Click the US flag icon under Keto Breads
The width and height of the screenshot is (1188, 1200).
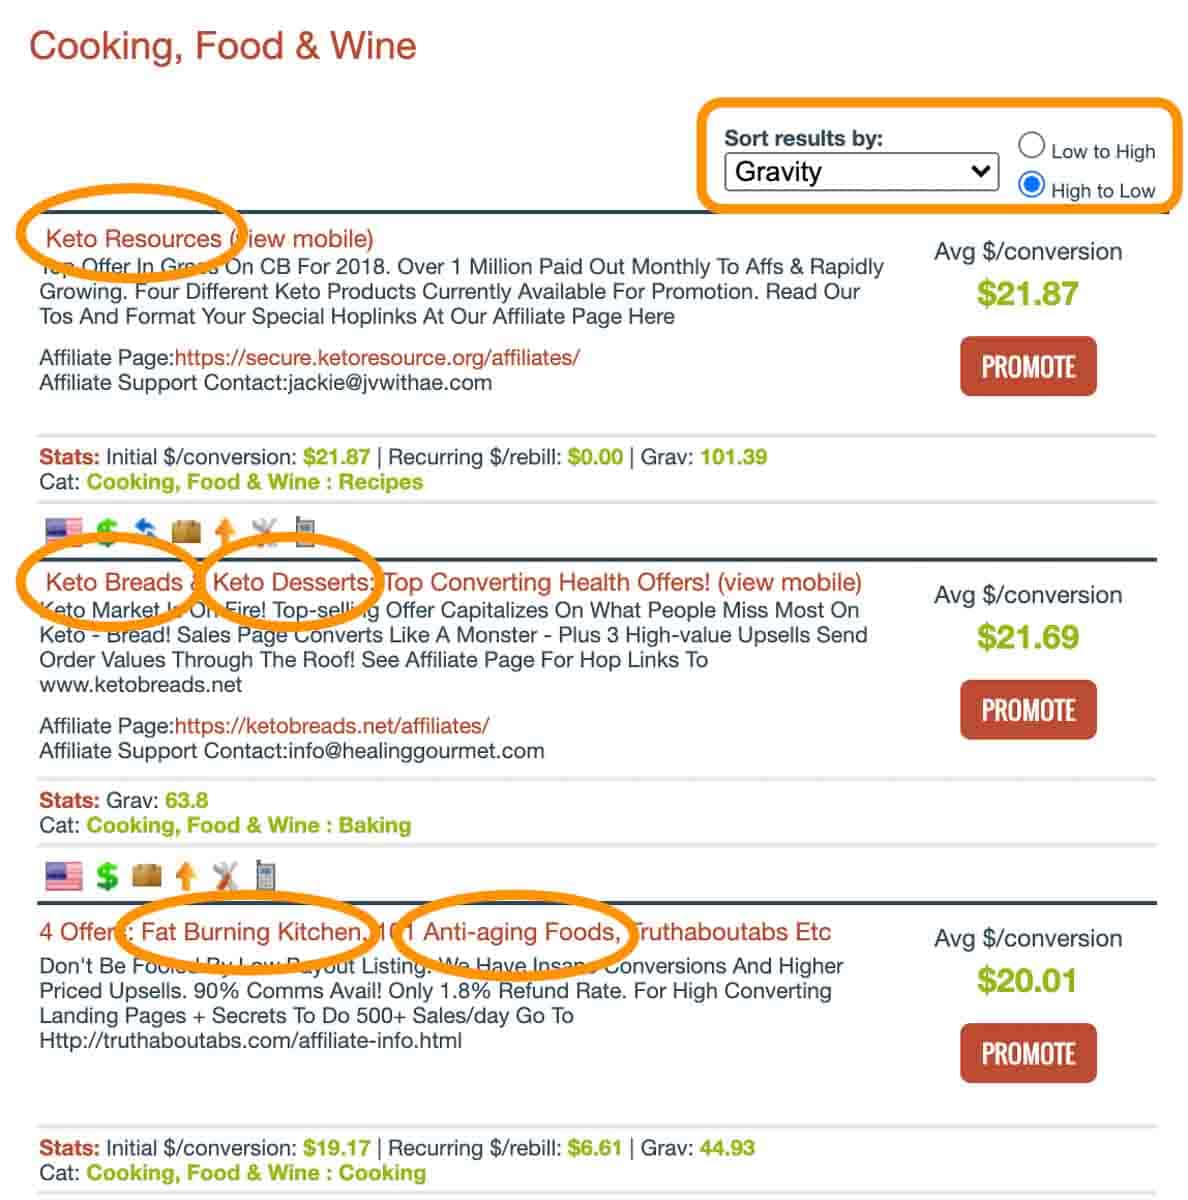(64, 876)
